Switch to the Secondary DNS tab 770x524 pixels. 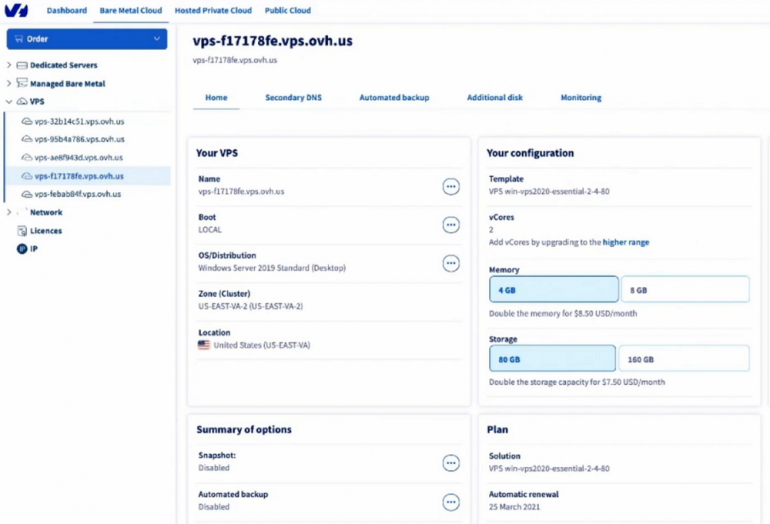290,98
